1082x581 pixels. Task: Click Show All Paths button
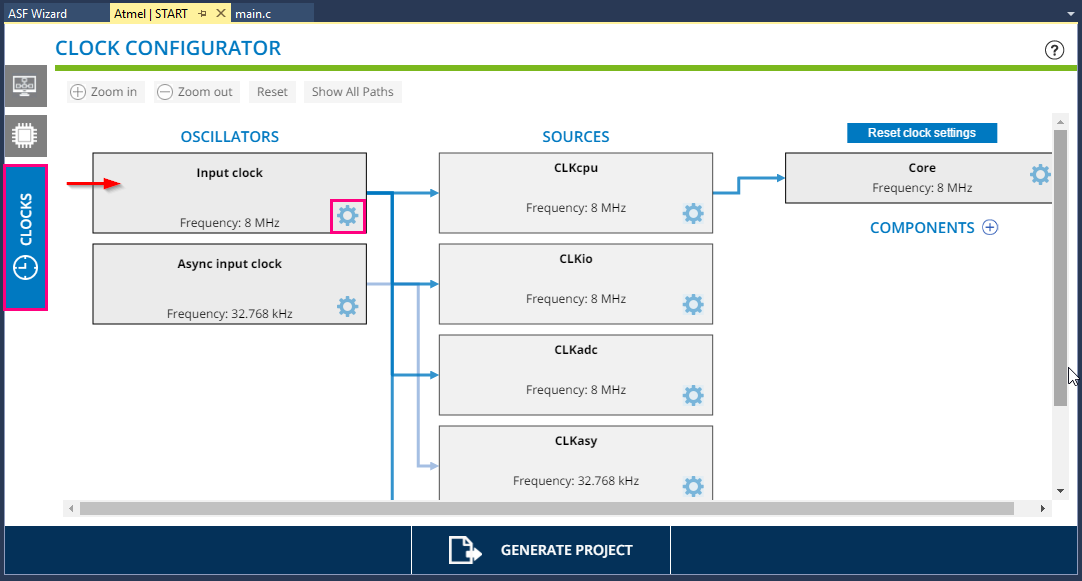pyautogui.click(x=353, y=92)
